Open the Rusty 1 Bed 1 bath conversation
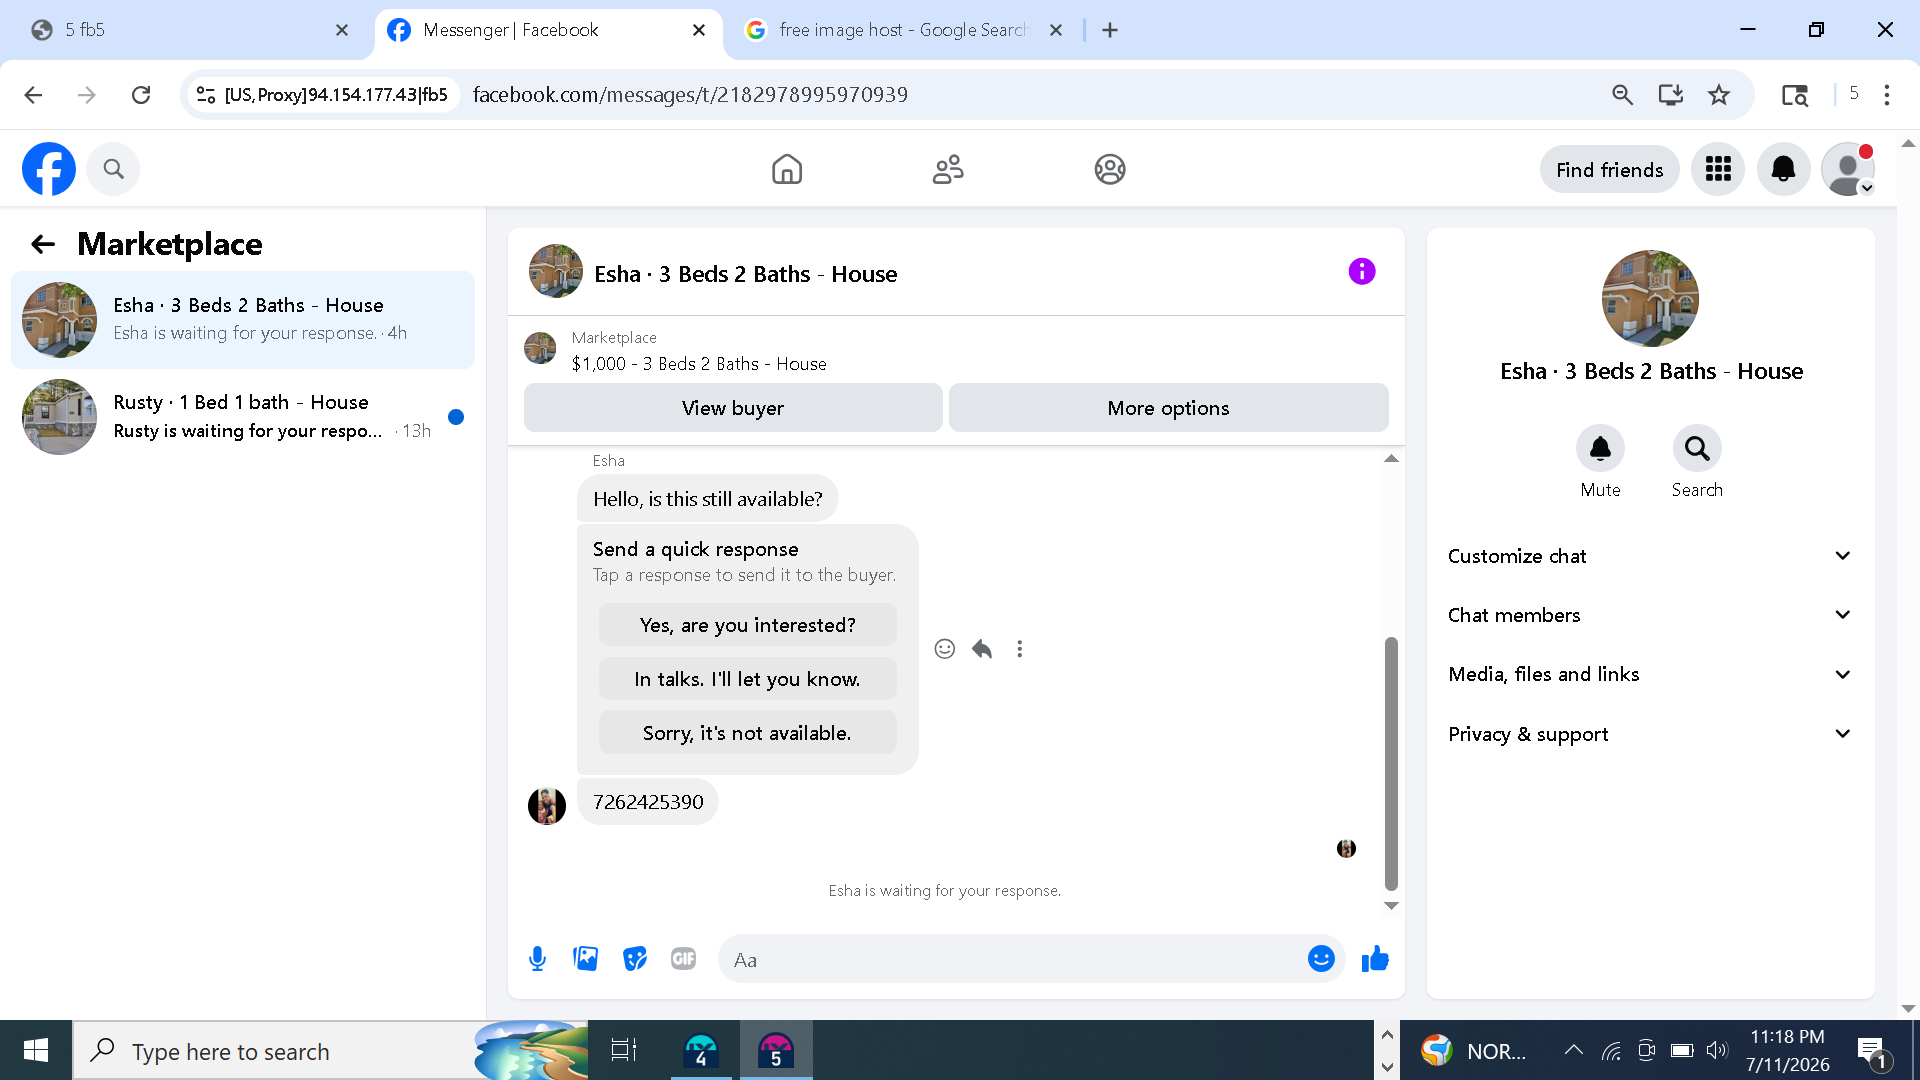Viewport: 1920px width, 1080px height. 243,417
